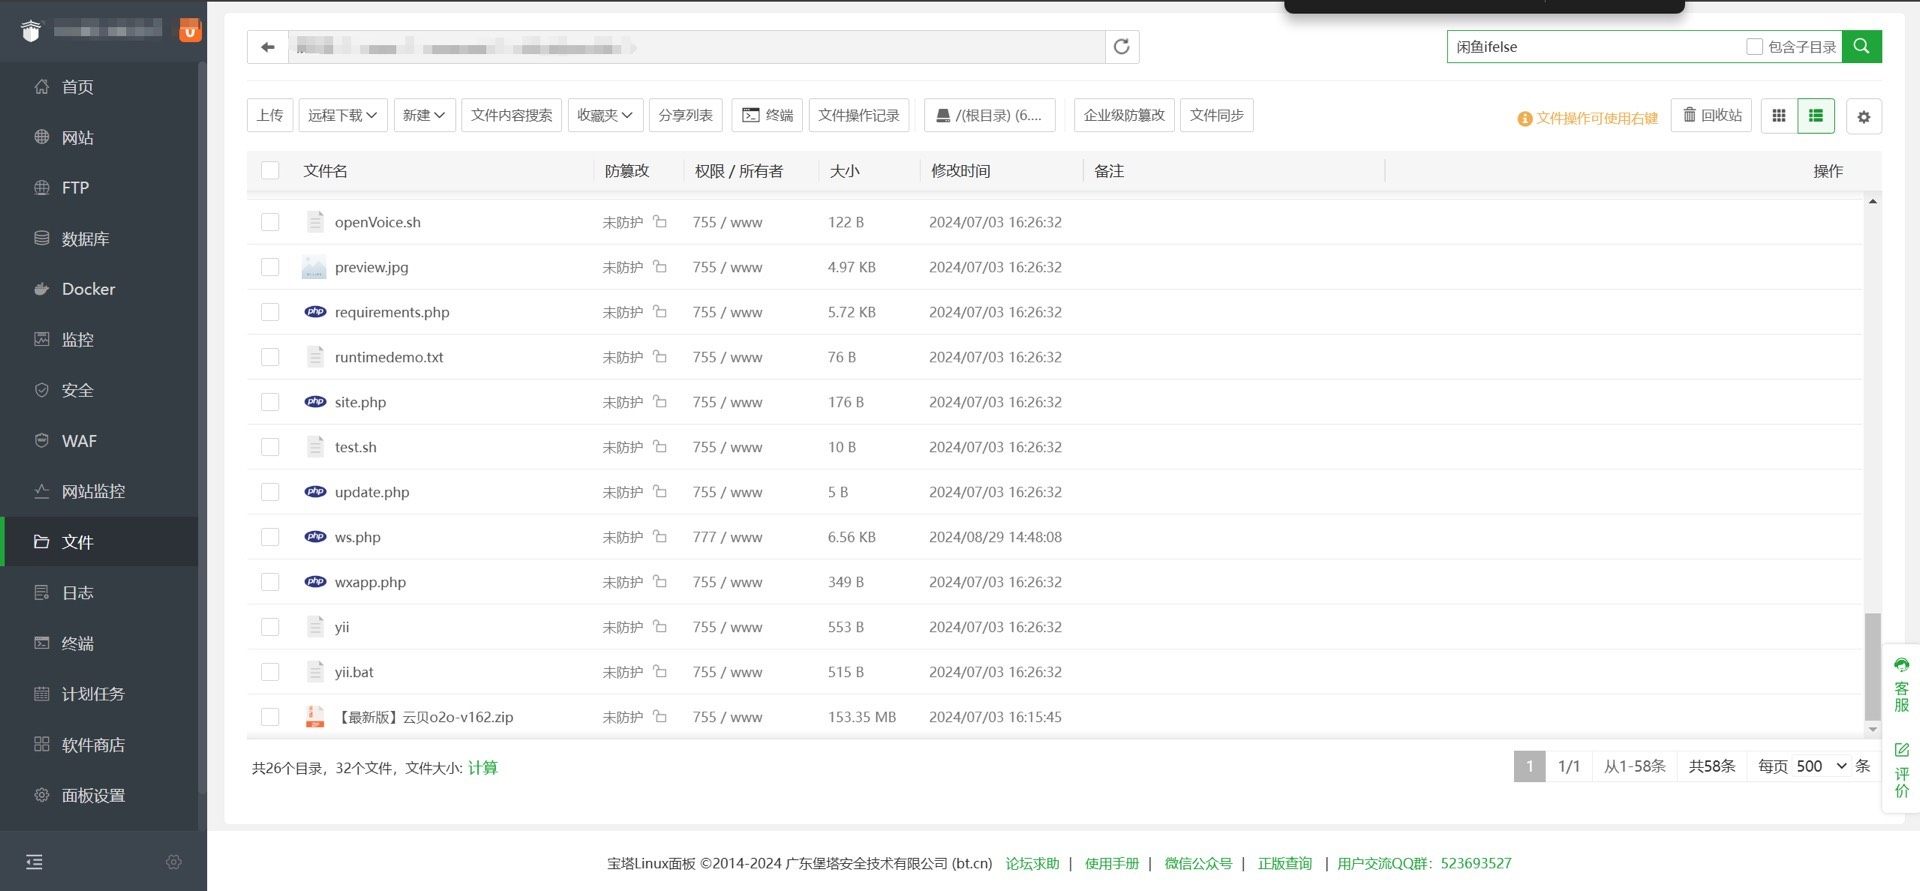The width and height of the screenshot is (1920, 891).
Task: Go to the WAF sidebar section
Action: click(x=79, y=441)
